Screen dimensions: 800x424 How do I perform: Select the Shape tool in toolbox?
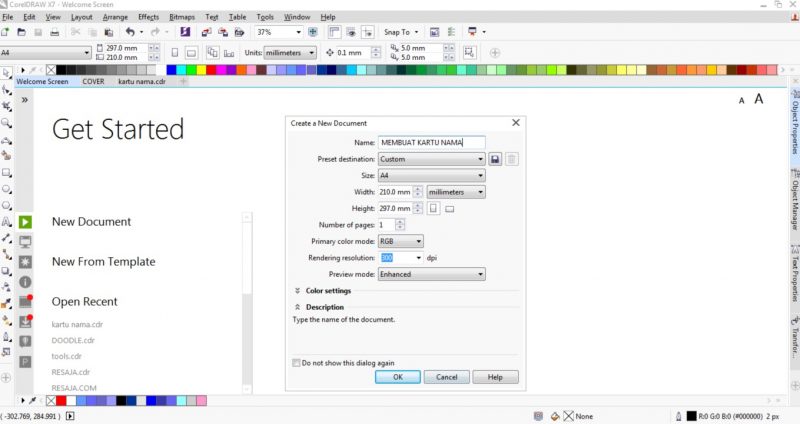click(x=6, y=90)
